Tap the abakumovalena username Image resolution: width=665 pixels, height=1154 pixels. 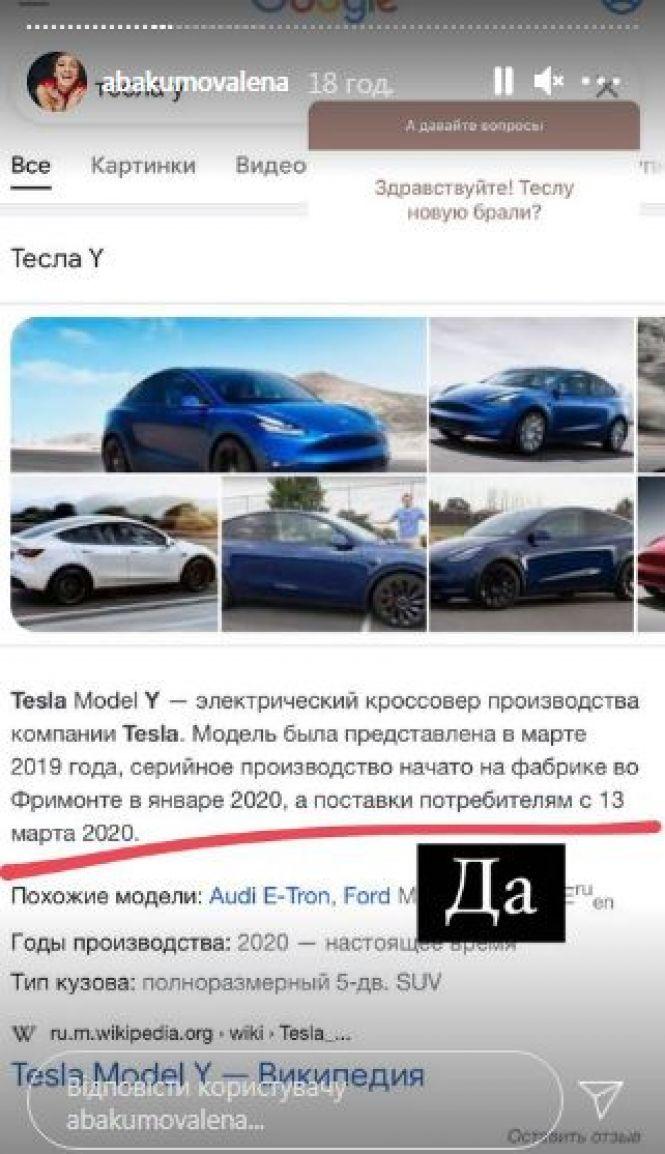tap(194, 82)
